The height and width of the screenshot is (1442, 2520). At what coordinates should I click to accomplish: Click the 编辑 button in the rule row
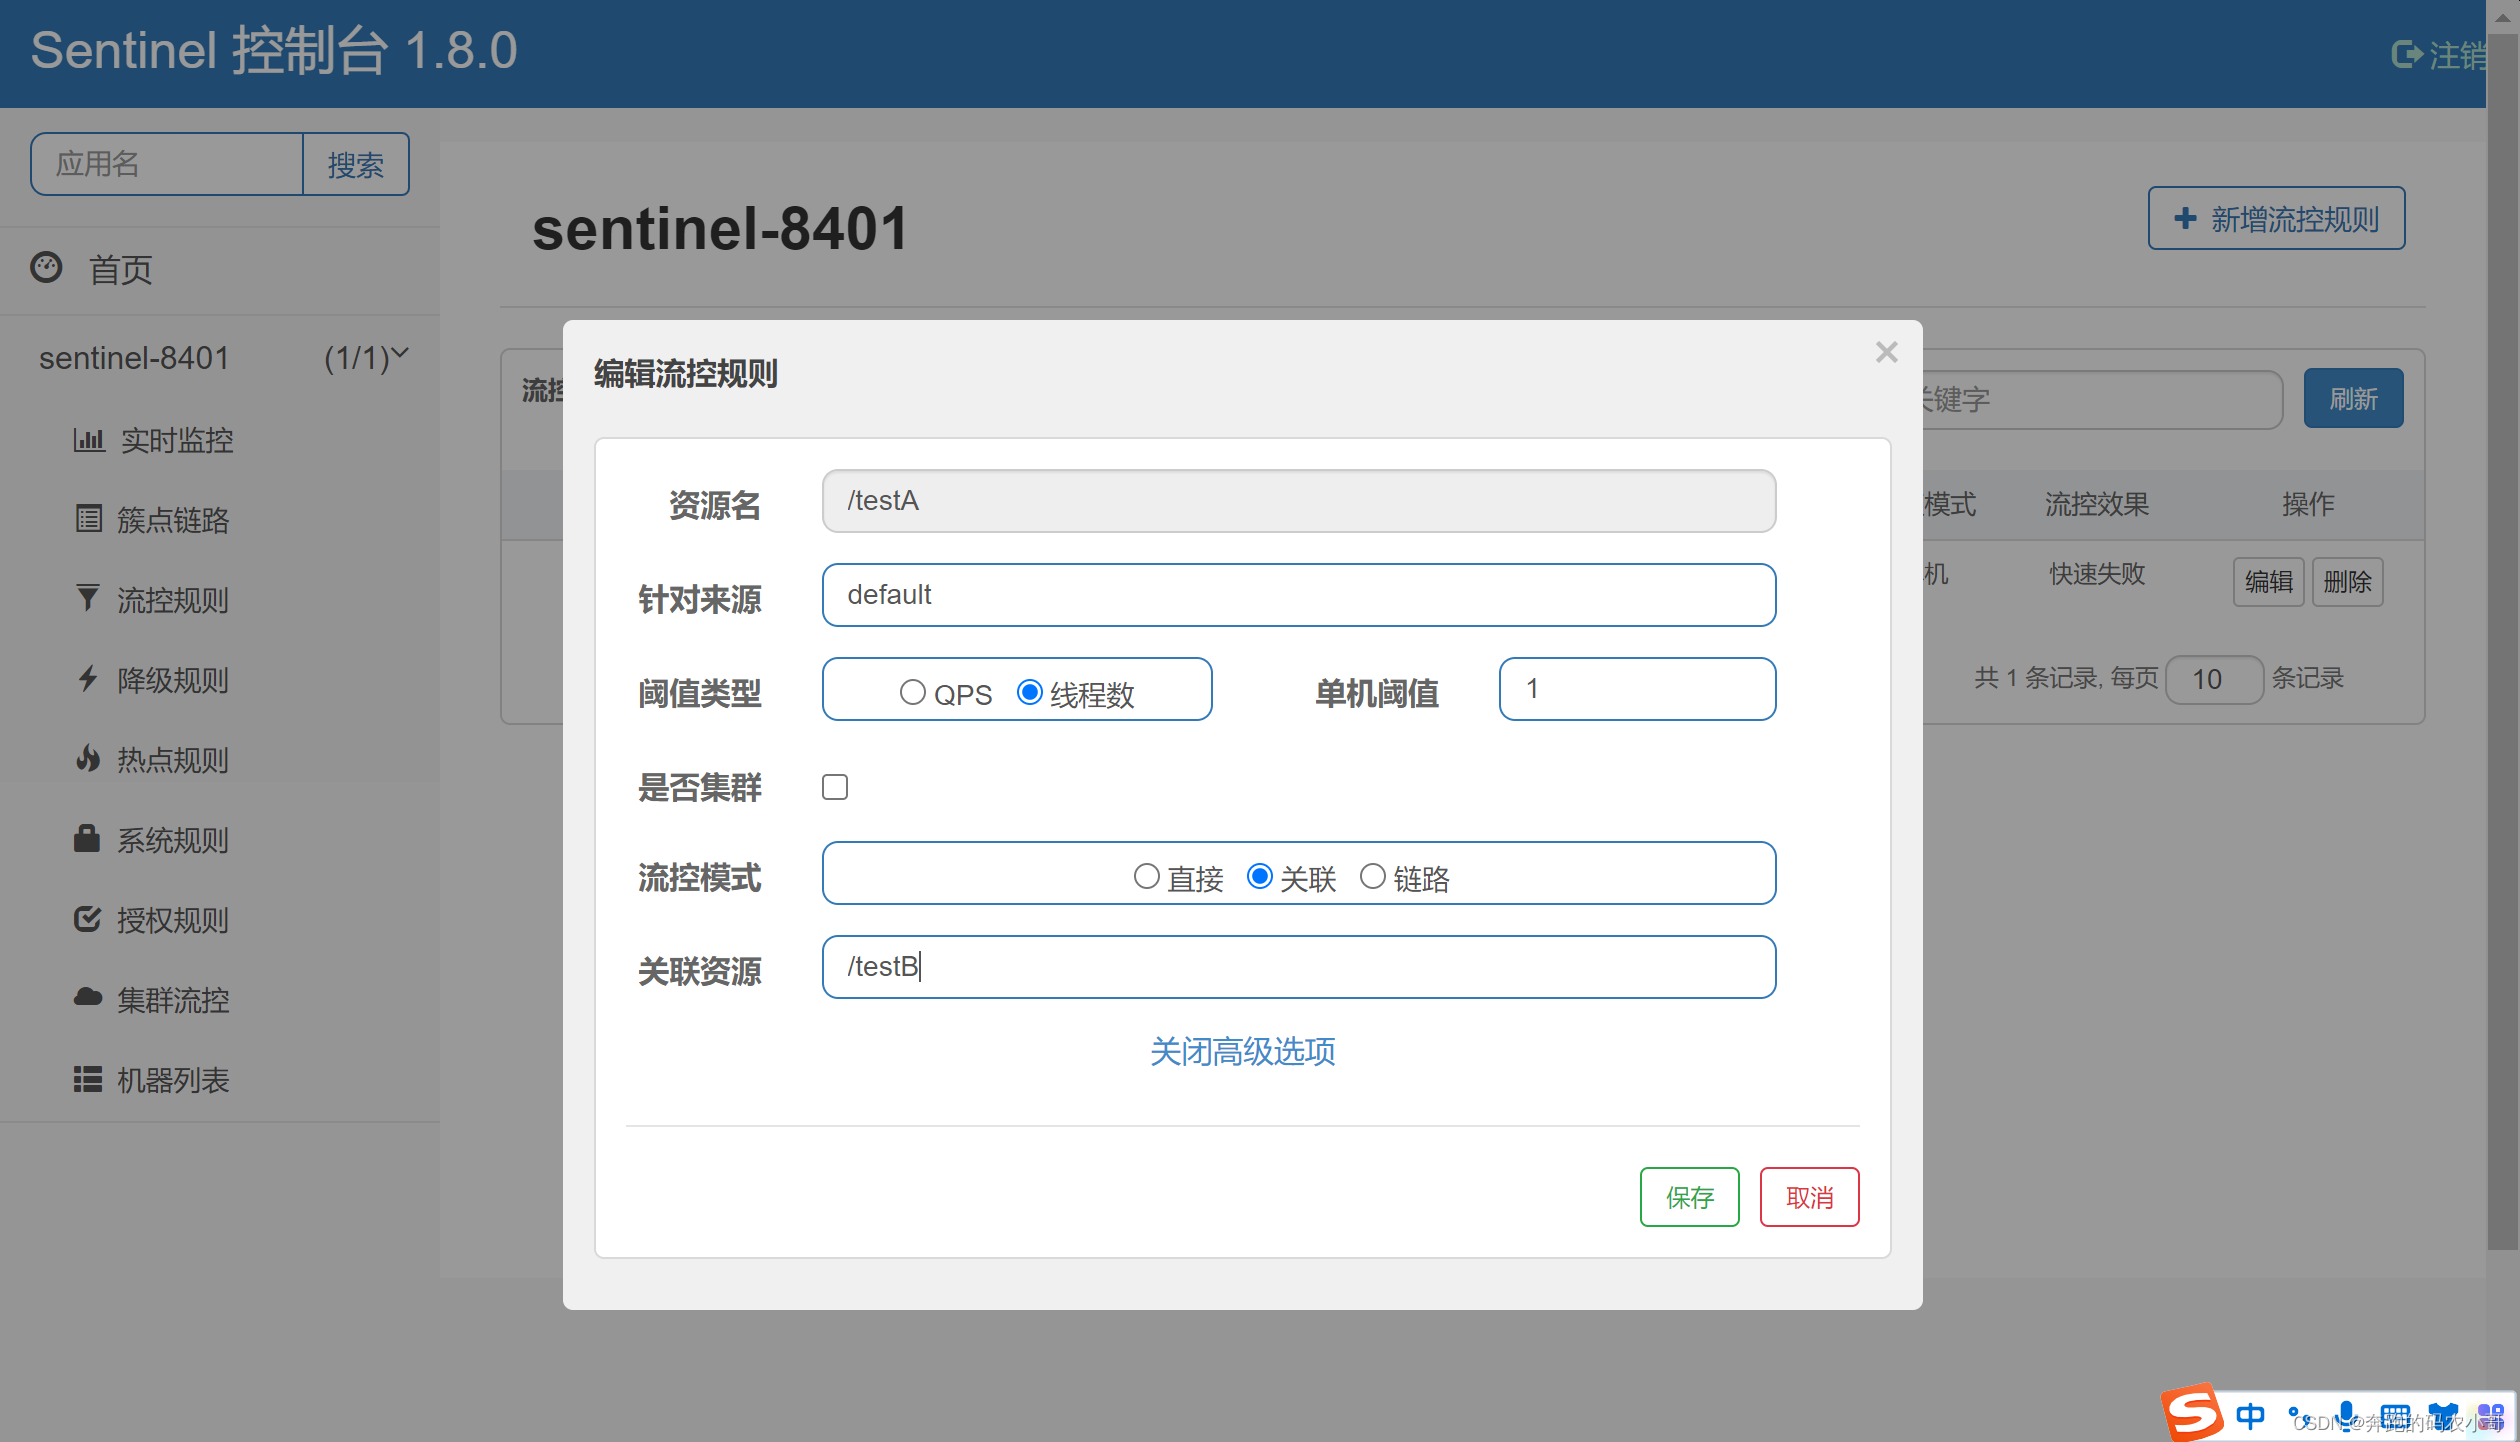[x=2268, y=581]
